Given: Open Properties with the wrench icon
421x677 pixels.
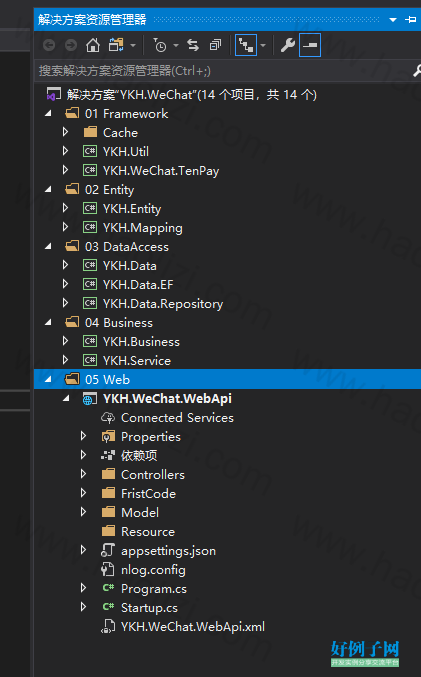Looking at the screenshot, I should pyautogui.click(x=288, y=45).
